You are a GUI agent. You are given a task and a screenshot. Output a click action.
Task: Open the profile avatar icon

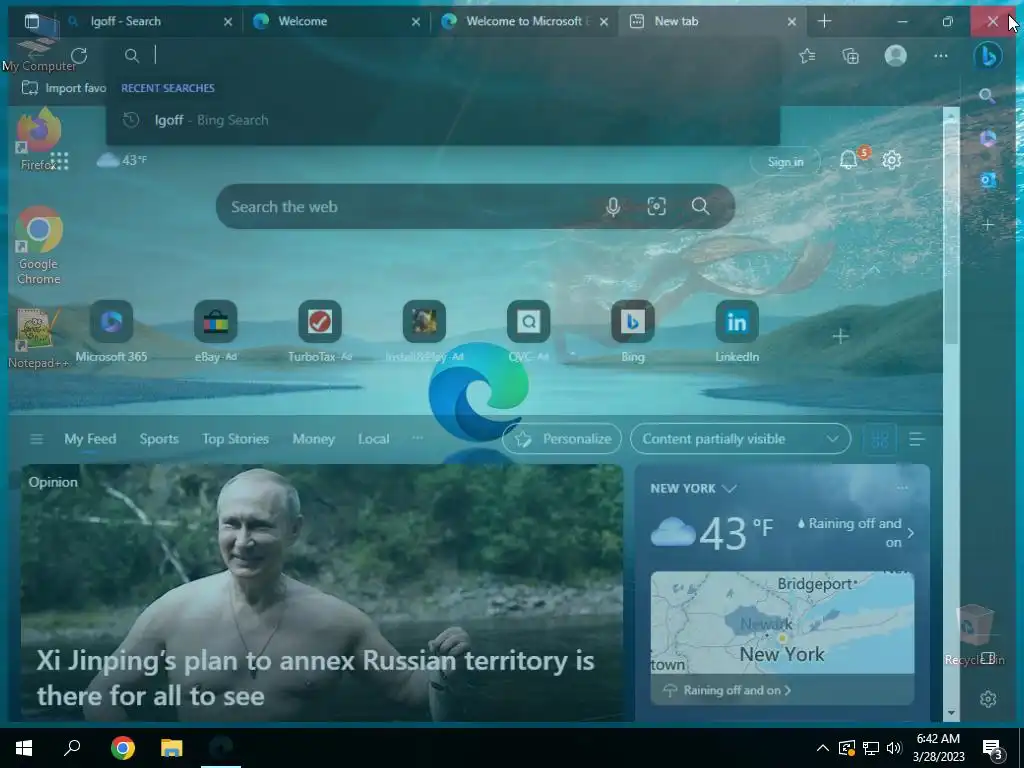(x=895, y=56)
